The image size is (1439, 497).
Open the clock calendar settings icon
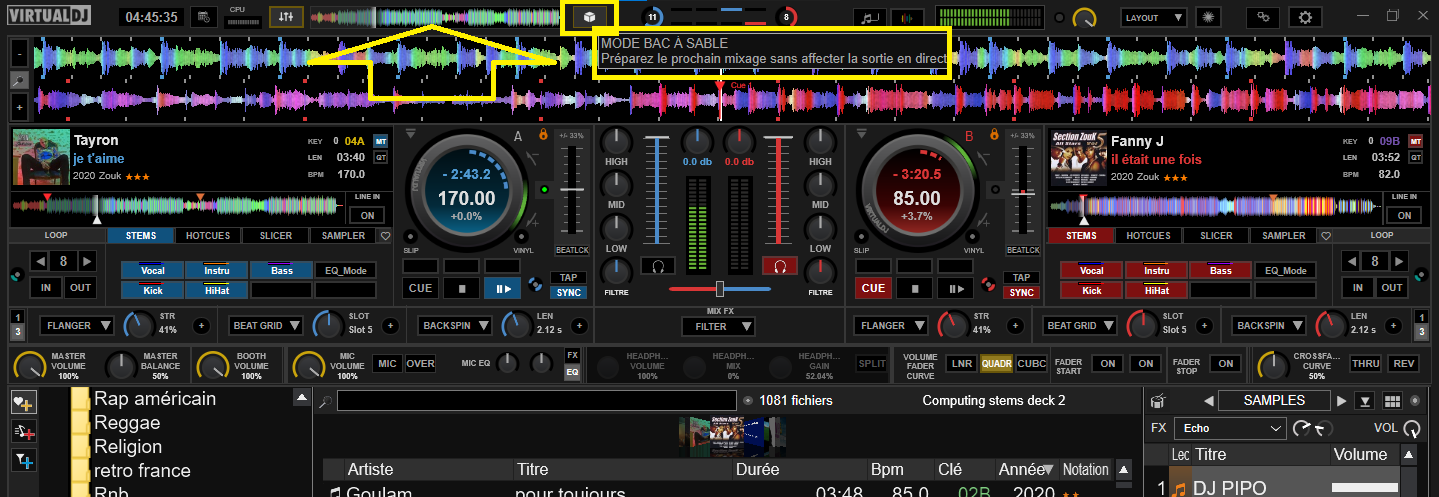point(204,17)
